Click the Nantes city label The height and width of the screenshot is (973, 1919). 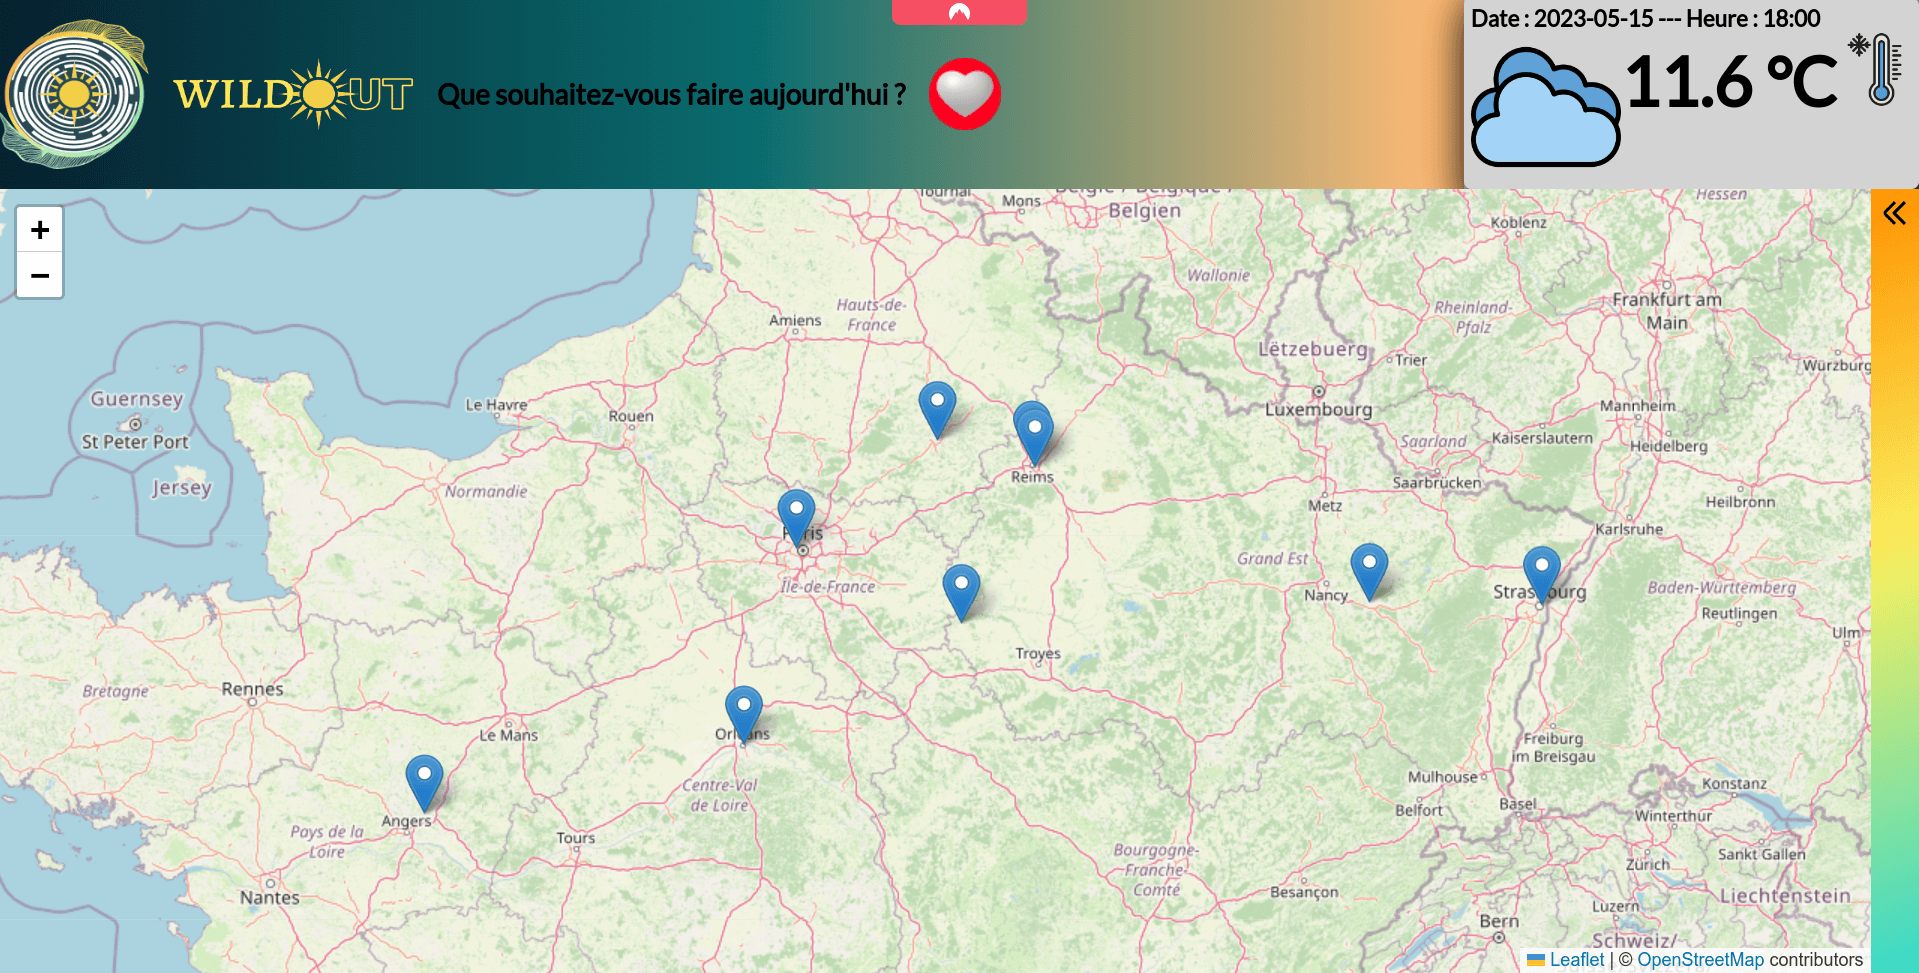coord(269,897)
